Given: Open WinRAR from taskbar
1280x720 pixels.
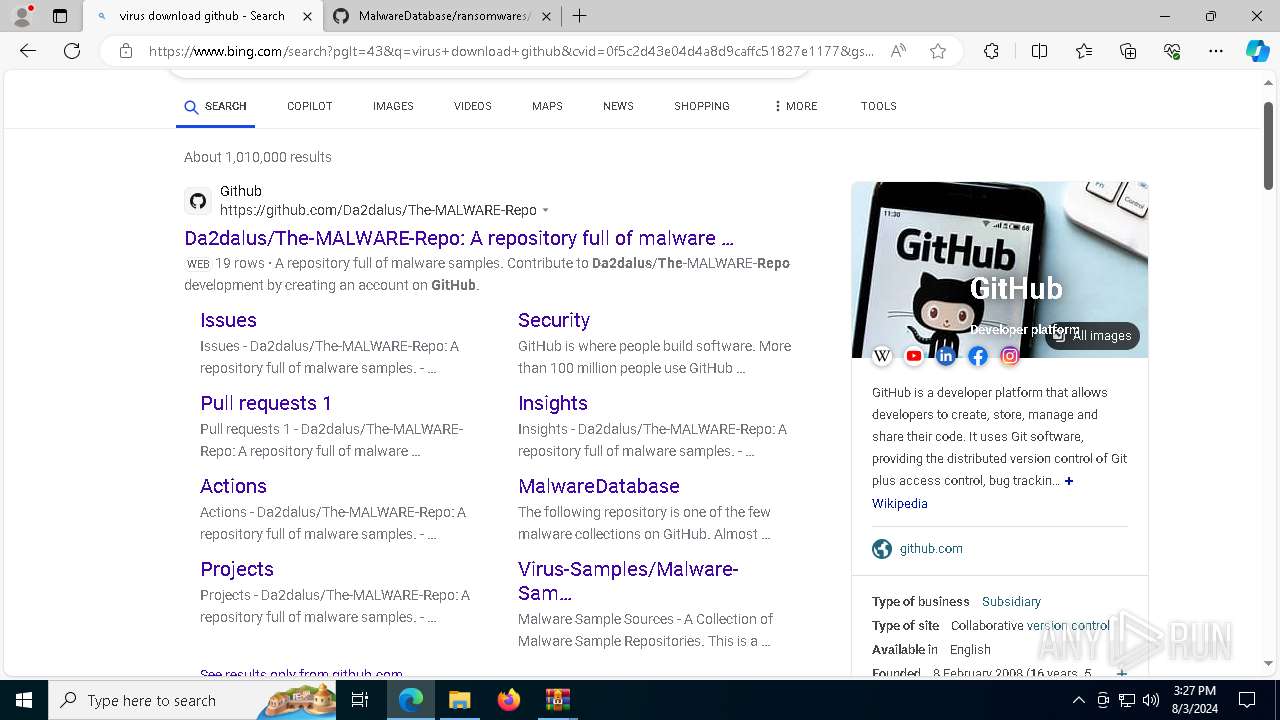Looking at the screenshot, I should [557, 700].
